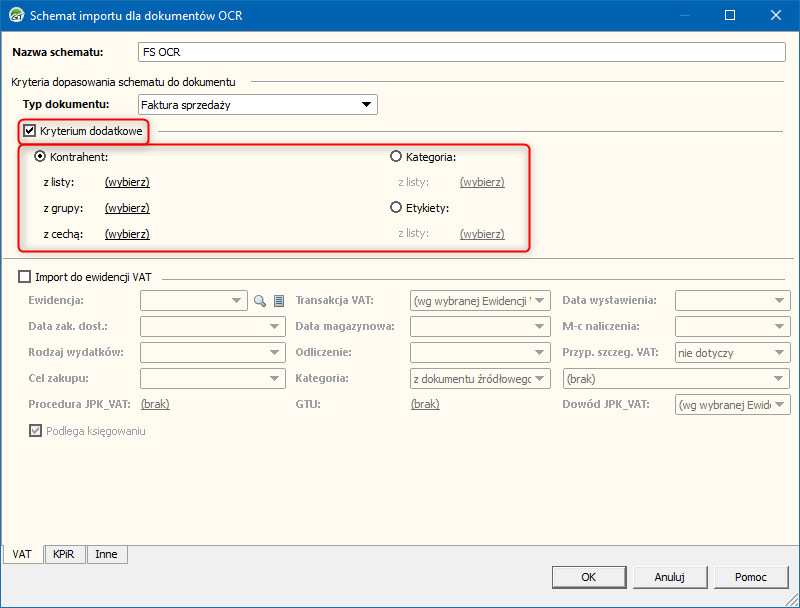Open the Kategoria (brak) dropdown

677,378
